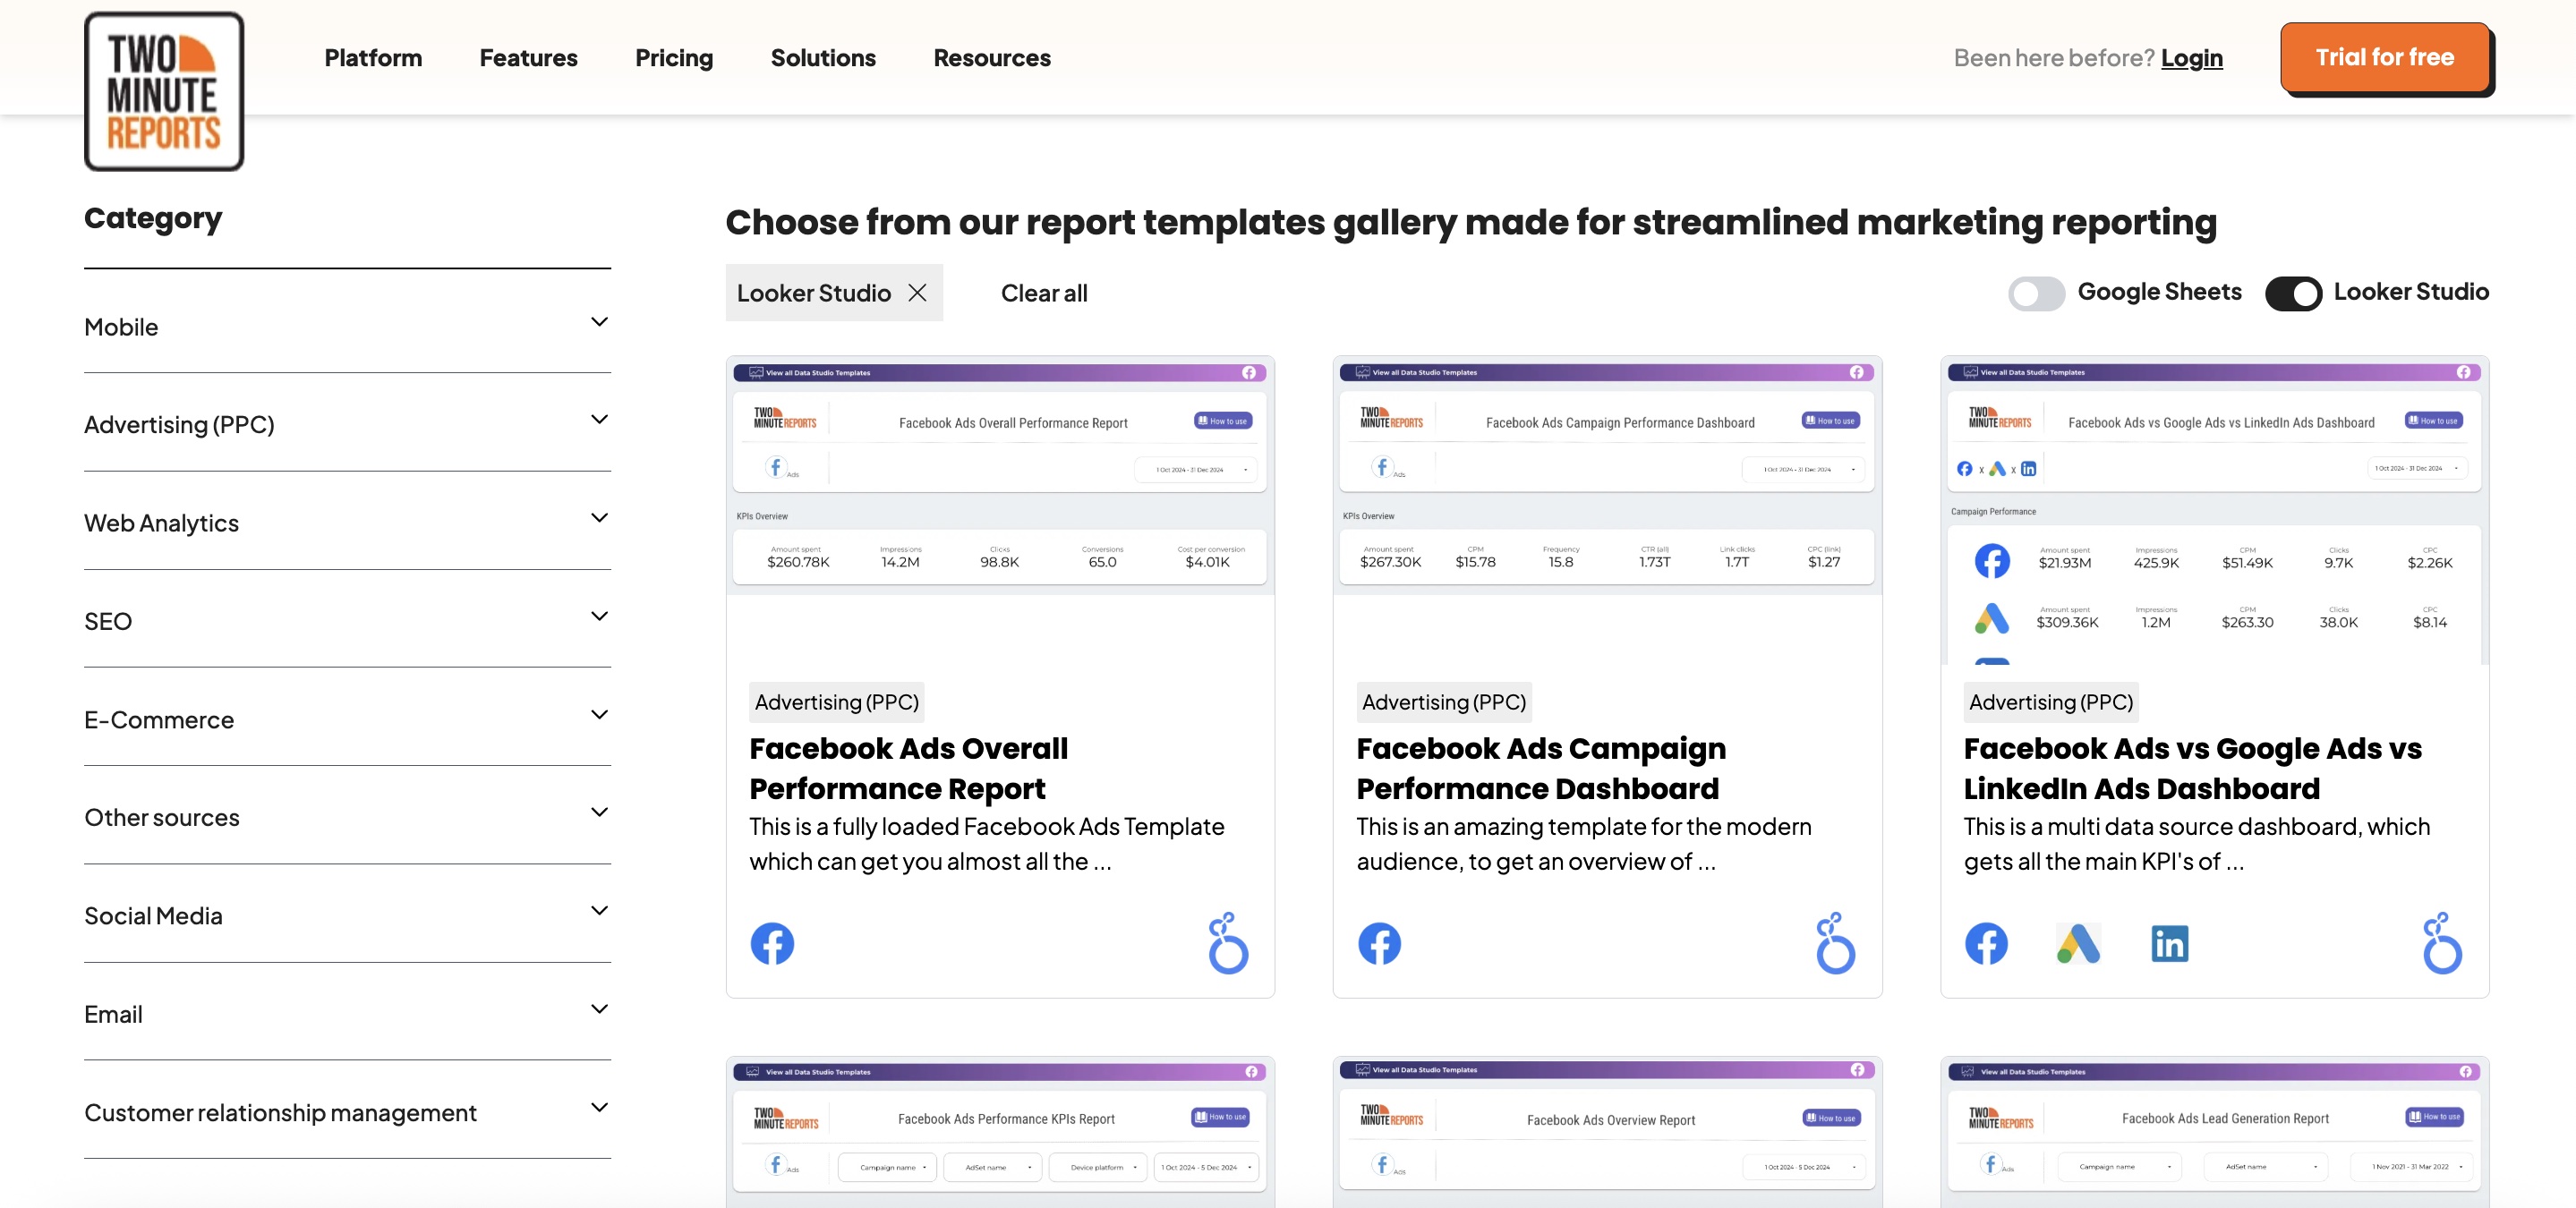Toggle the Google Sheets switch
The width and height of the screenshot is (2576, 1208).
[x=2036, y=293]
